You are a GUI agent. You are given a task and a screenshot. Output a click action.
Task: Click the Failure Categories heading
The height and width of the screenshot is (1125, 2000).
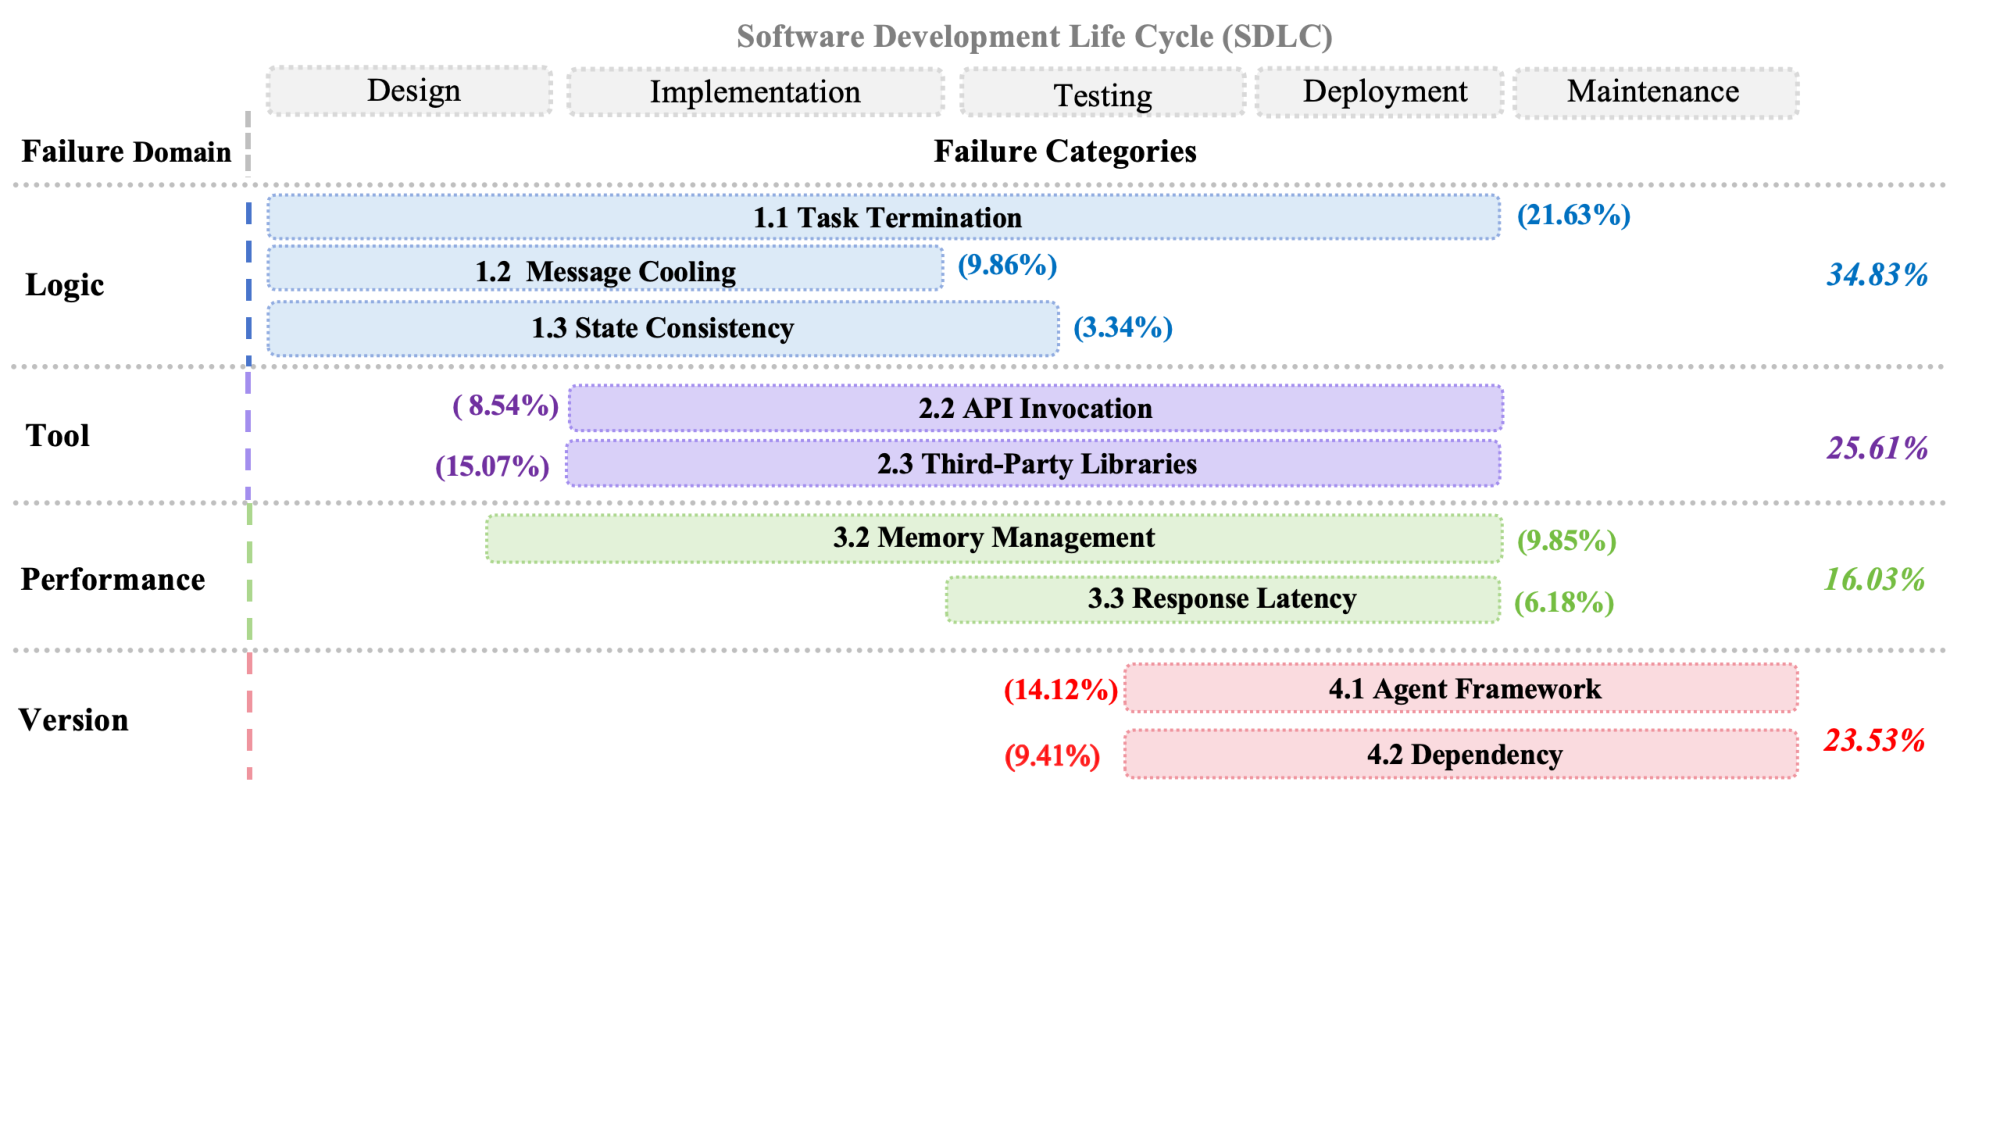coord(1065,151)
